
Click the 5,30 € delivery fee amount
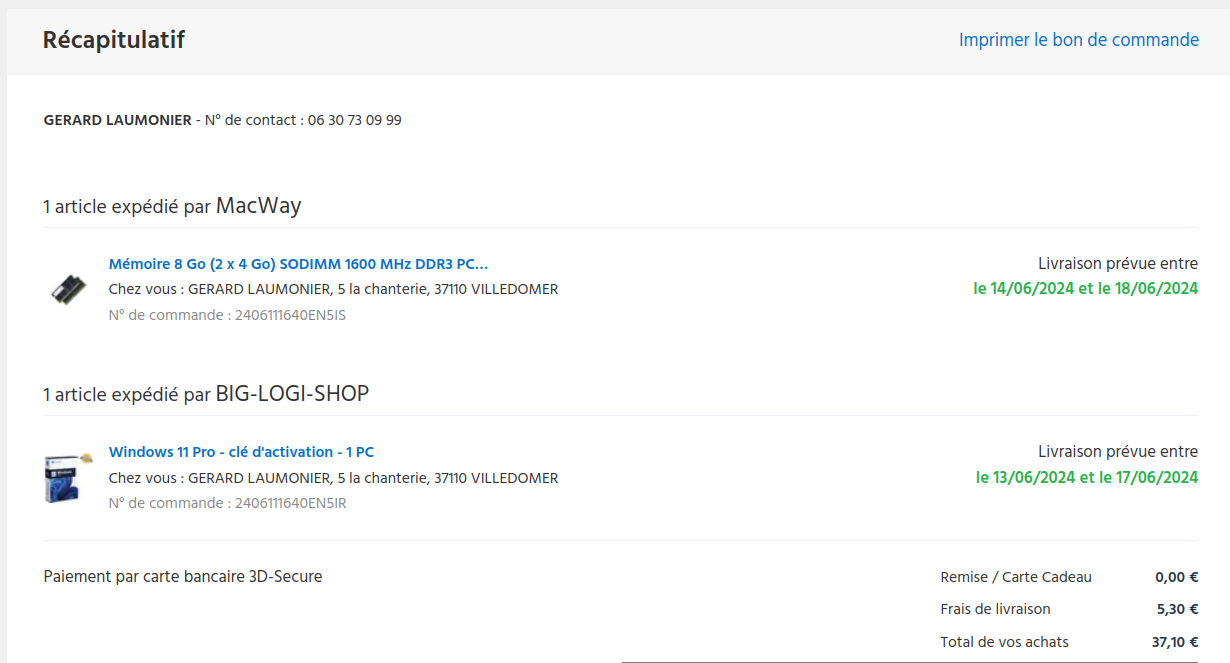pyautogui.click(x=1177, y=609)
